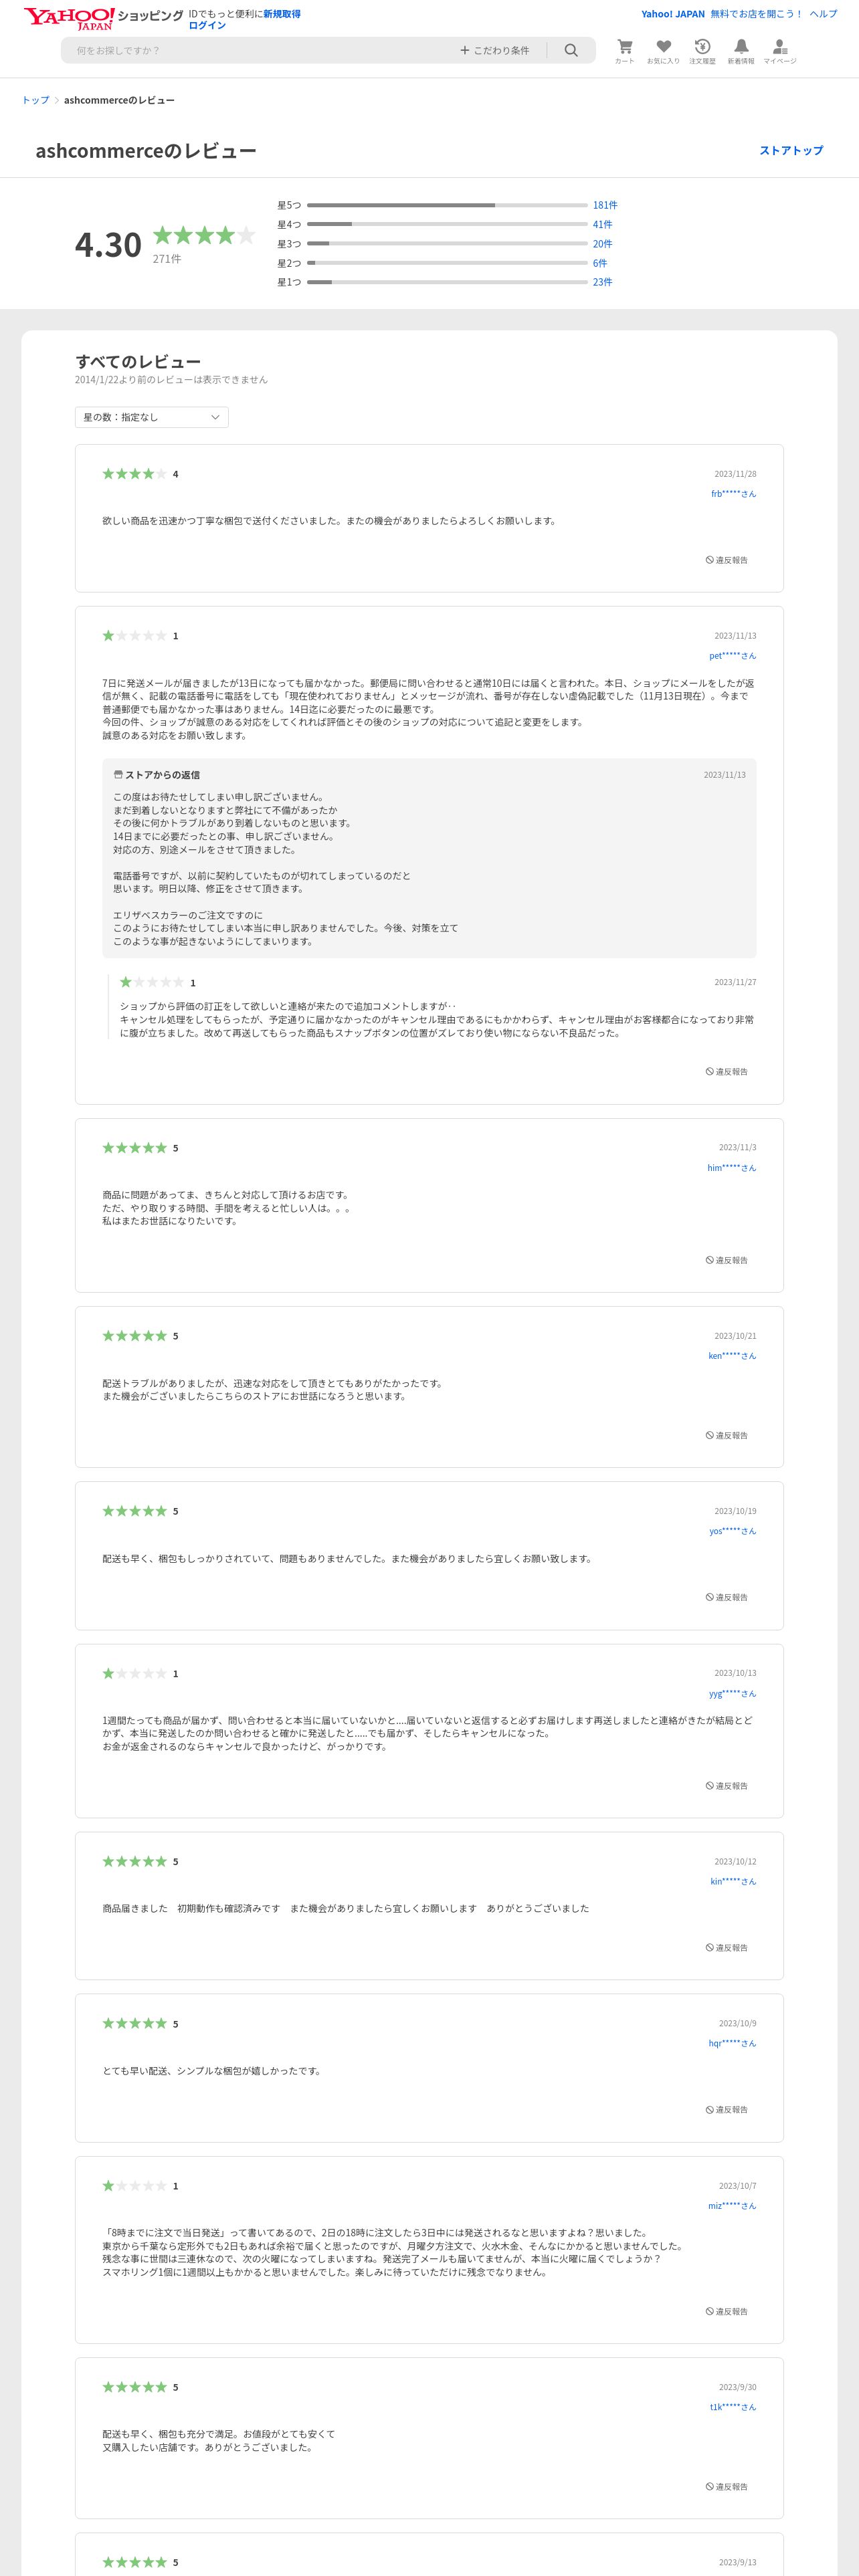Open reviewer kin*****さん profile

(x=733, y=1881)
